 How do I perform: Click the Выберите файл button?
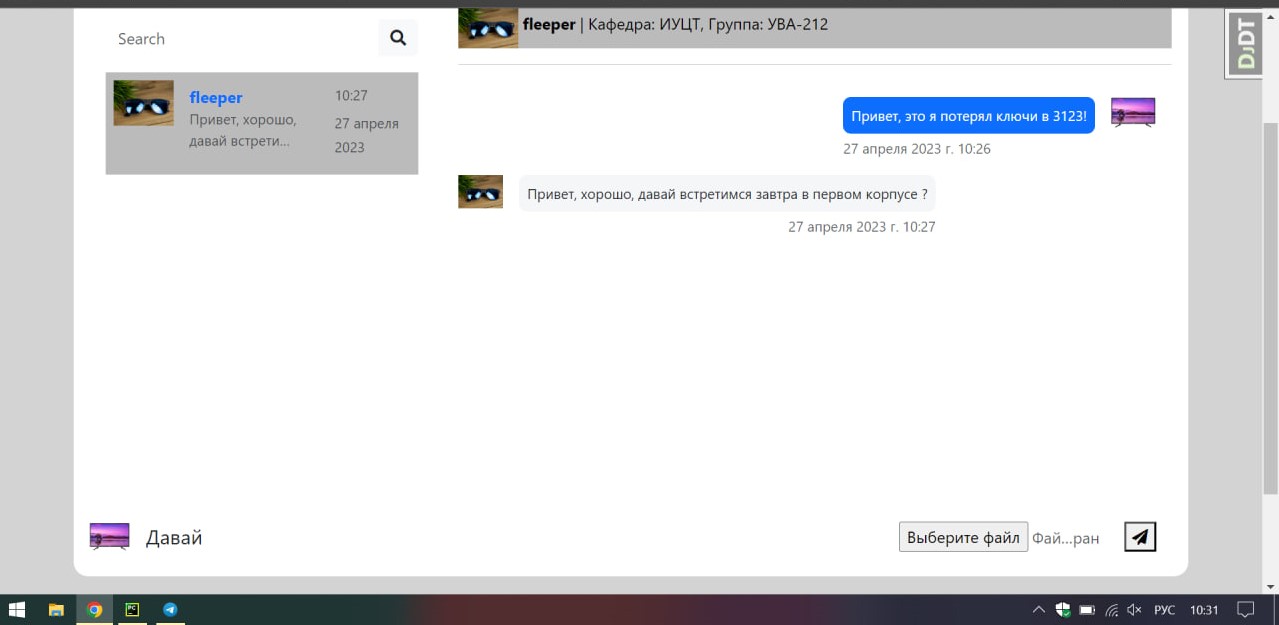click(963, 537)
